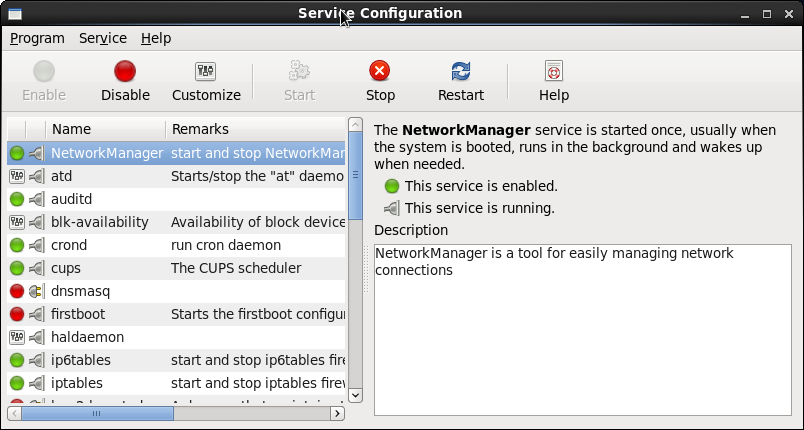Click the red disabled icon for dnsmasq
Viewport: 804px width, 430px height.
(17, 291)
